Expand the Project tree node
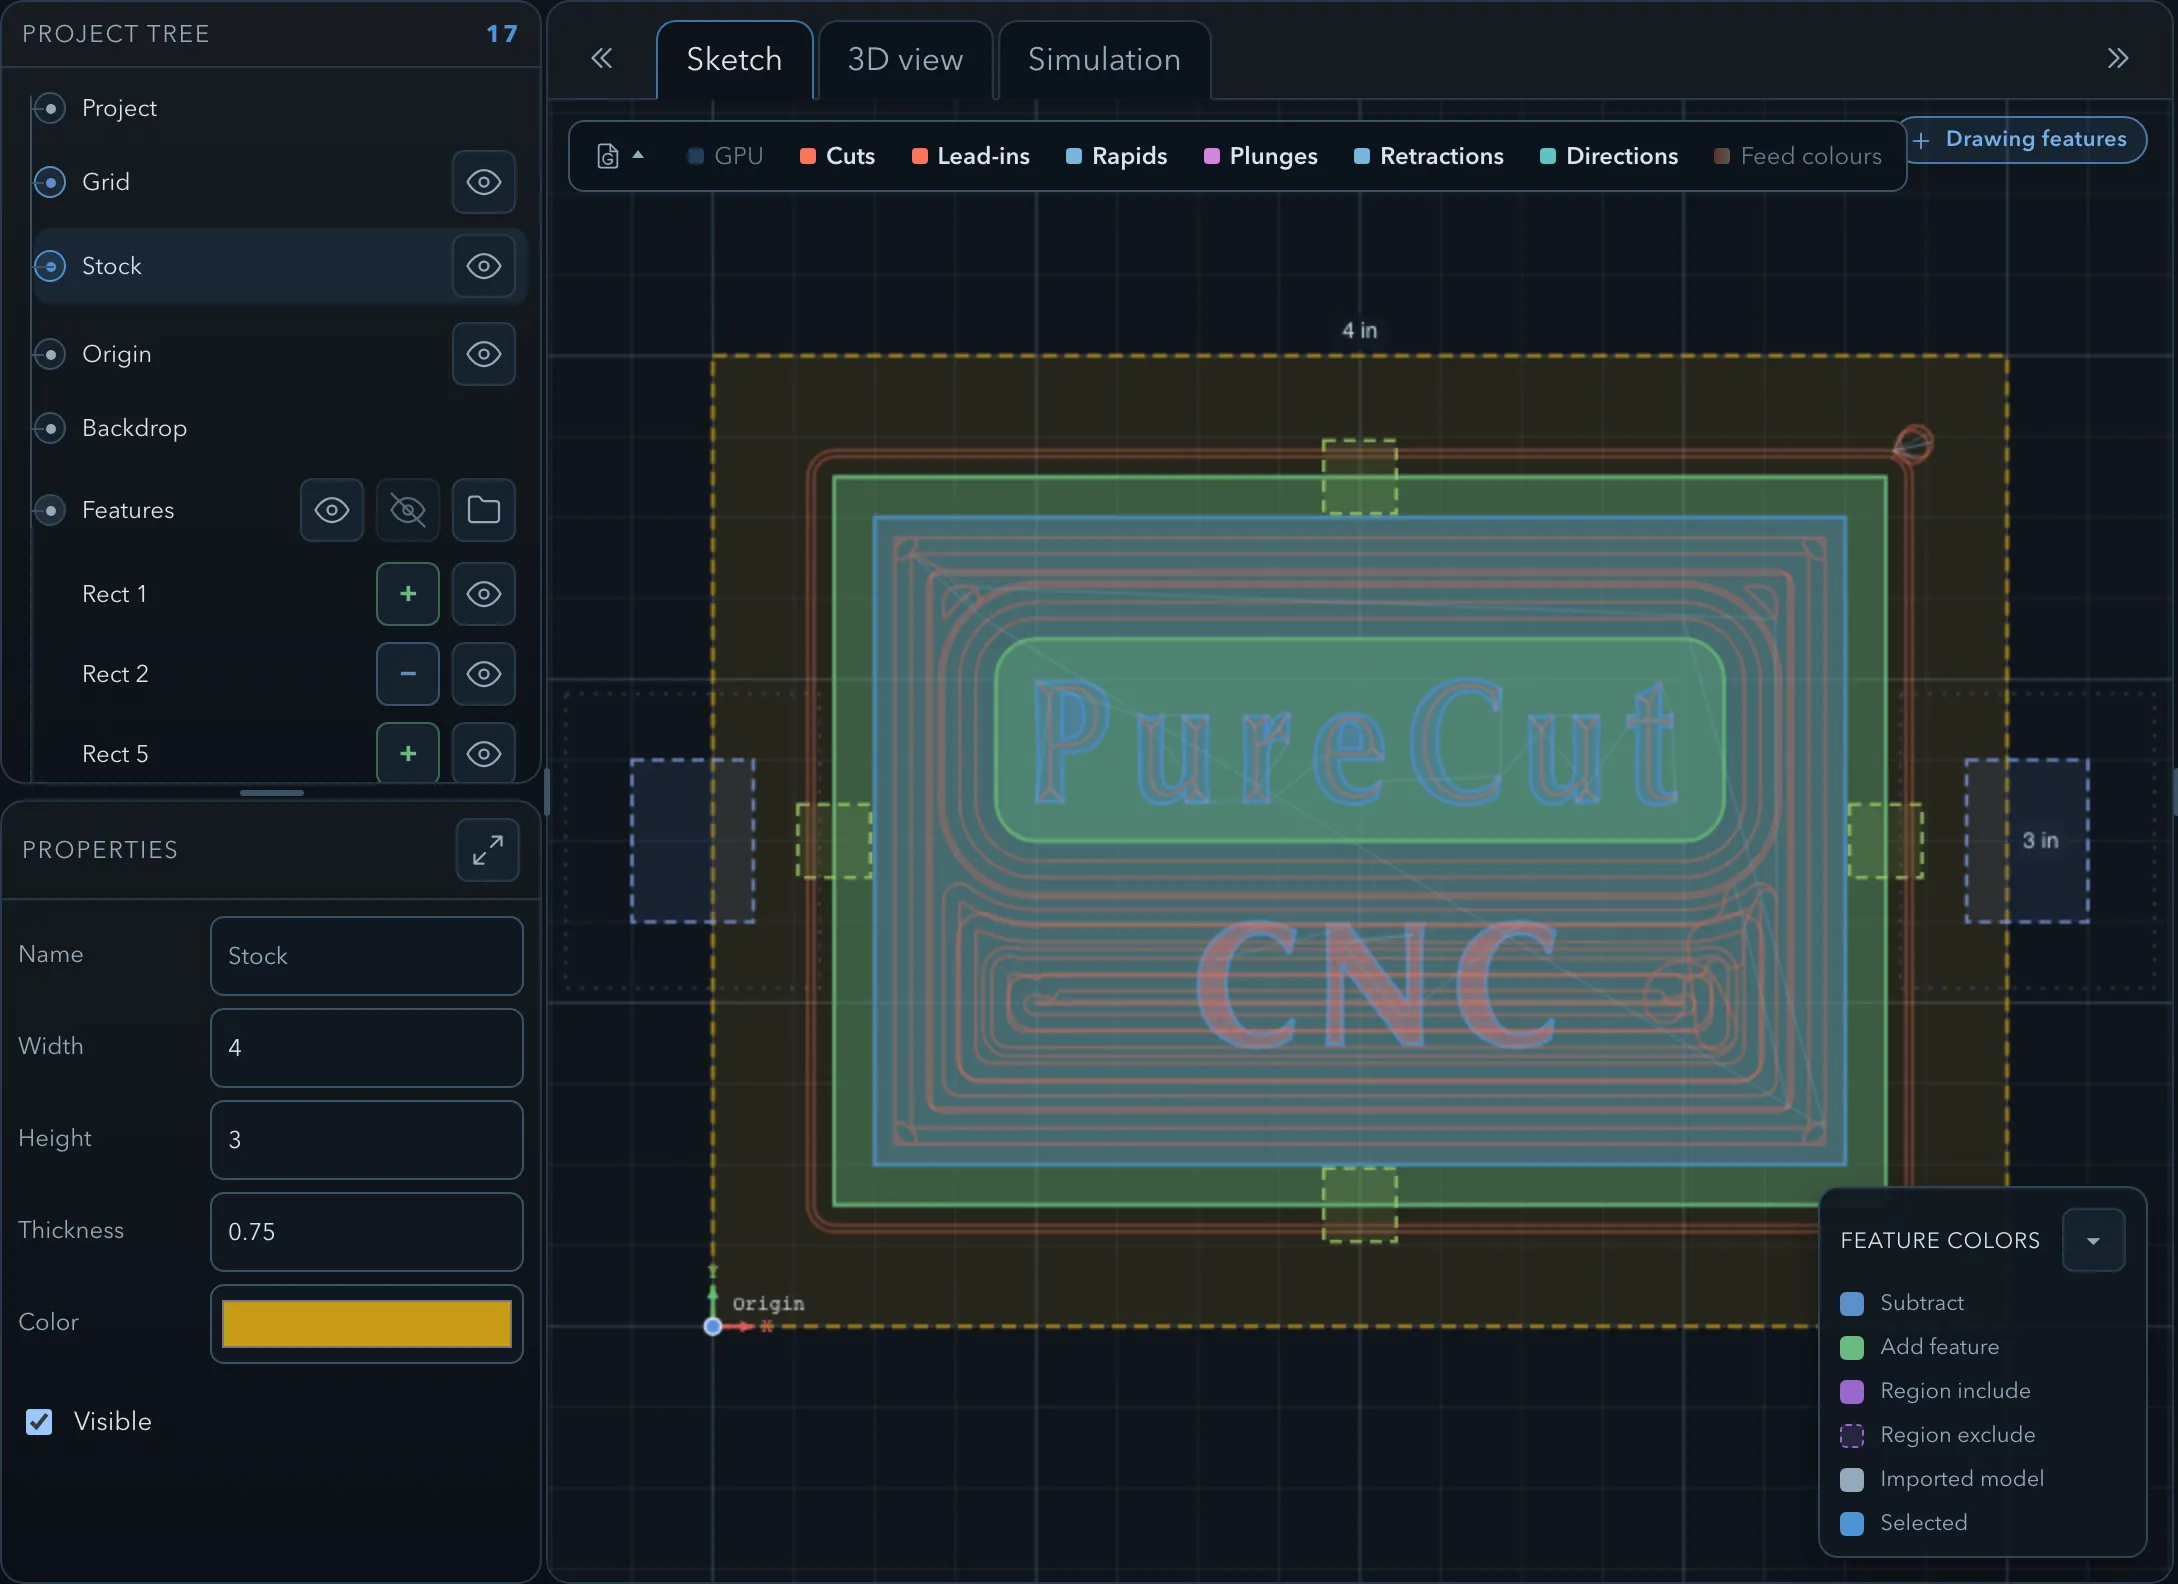Image resolution: width=2178 pixels, height=1584 pixels. (x=49, y=108)
